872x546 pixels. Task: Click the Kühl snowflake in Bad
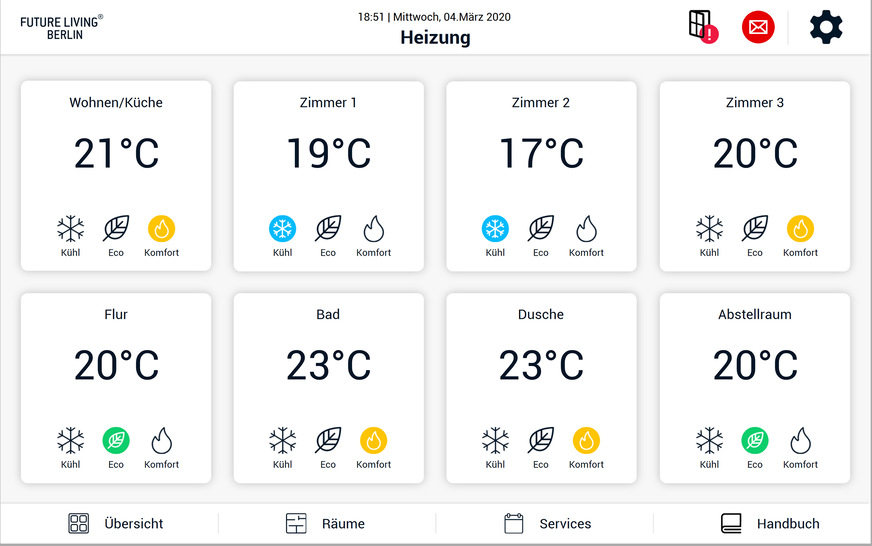[x=283, y=441]
